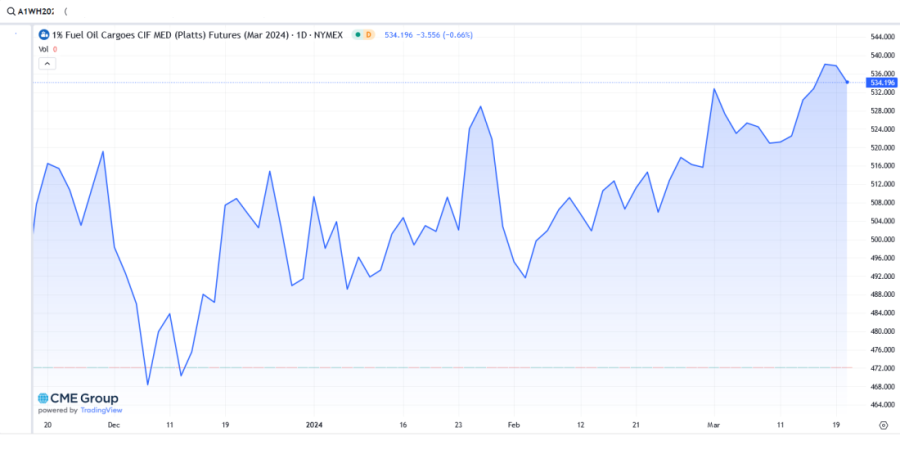The height and width of the screenshot is (459, 900).
Task: Click the Mar marker on time axis
Action: pos(713,424)
